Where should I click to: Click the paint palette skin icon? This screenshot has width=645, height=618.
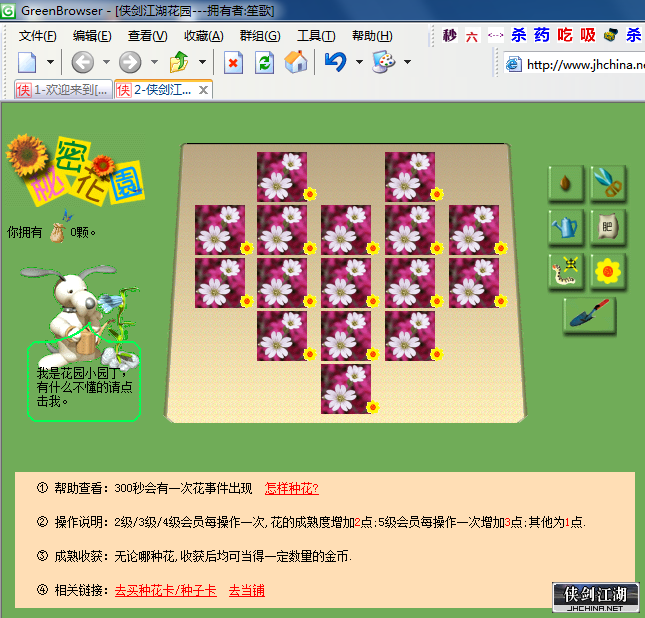(383, 62)
